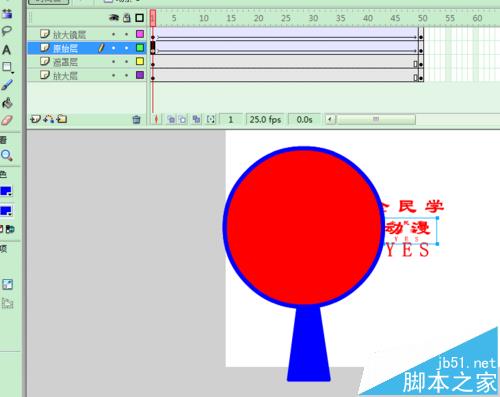Click the first icon in tool options section
This screenshot has height=397, width=500.
pyautogui.click(x=7, y=284)
